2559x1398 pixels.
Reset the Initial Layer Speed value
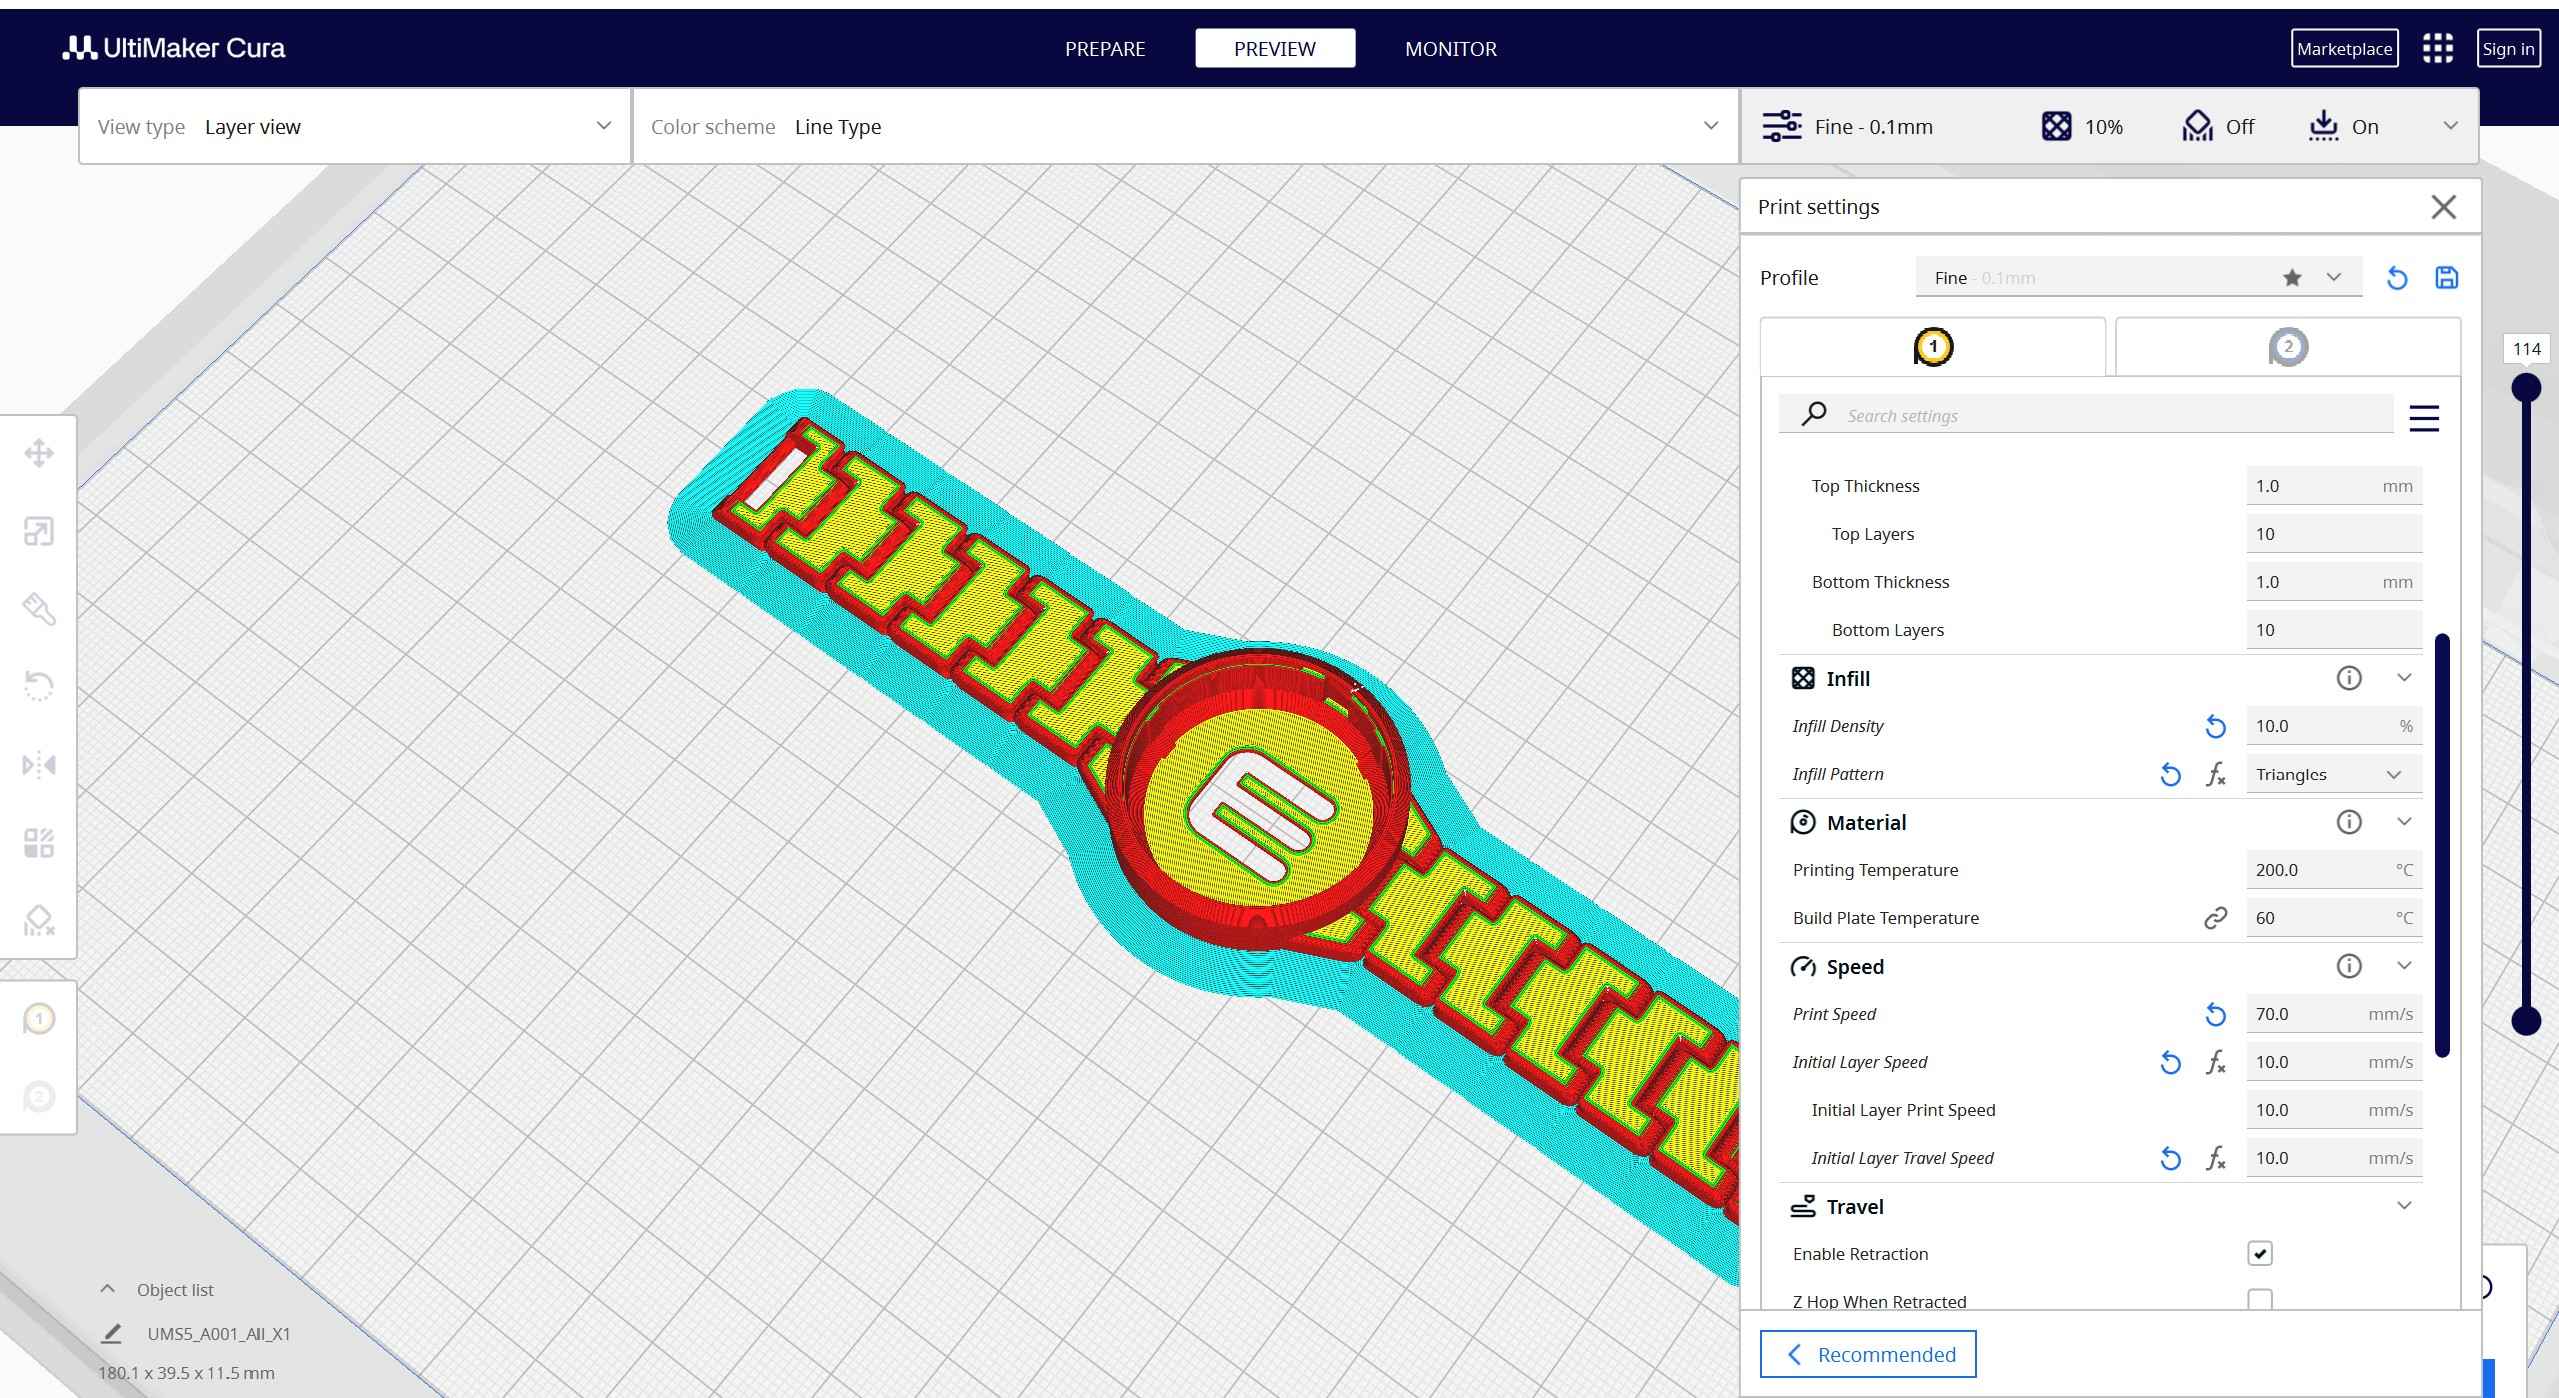coord(2170,1063)
